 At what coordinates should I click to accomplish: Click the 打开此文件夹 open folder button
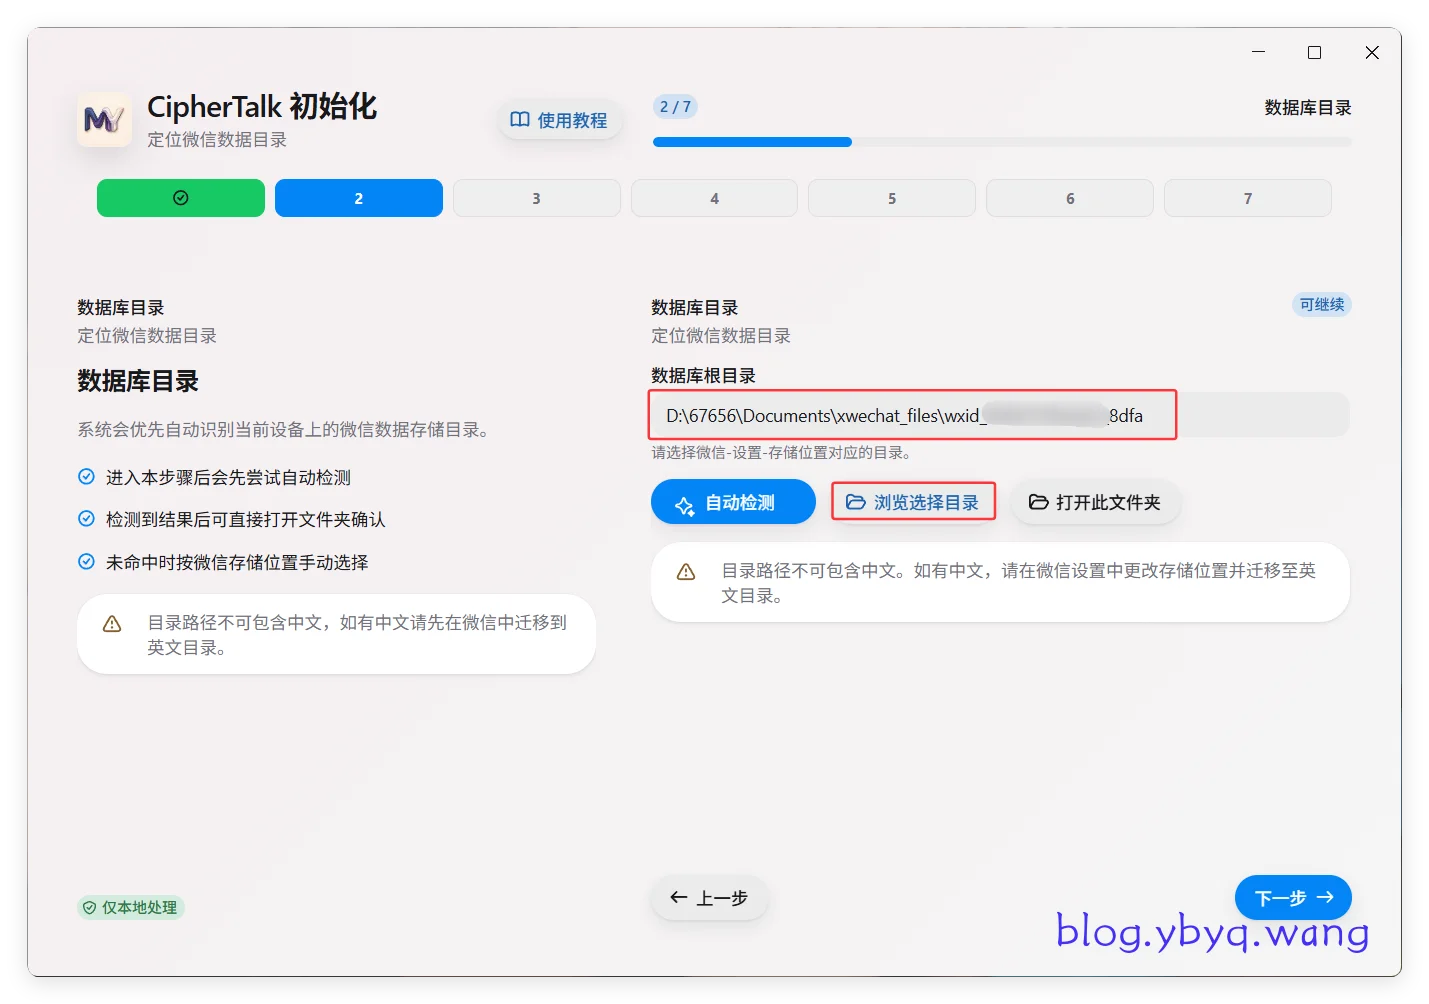[1095, 502]
